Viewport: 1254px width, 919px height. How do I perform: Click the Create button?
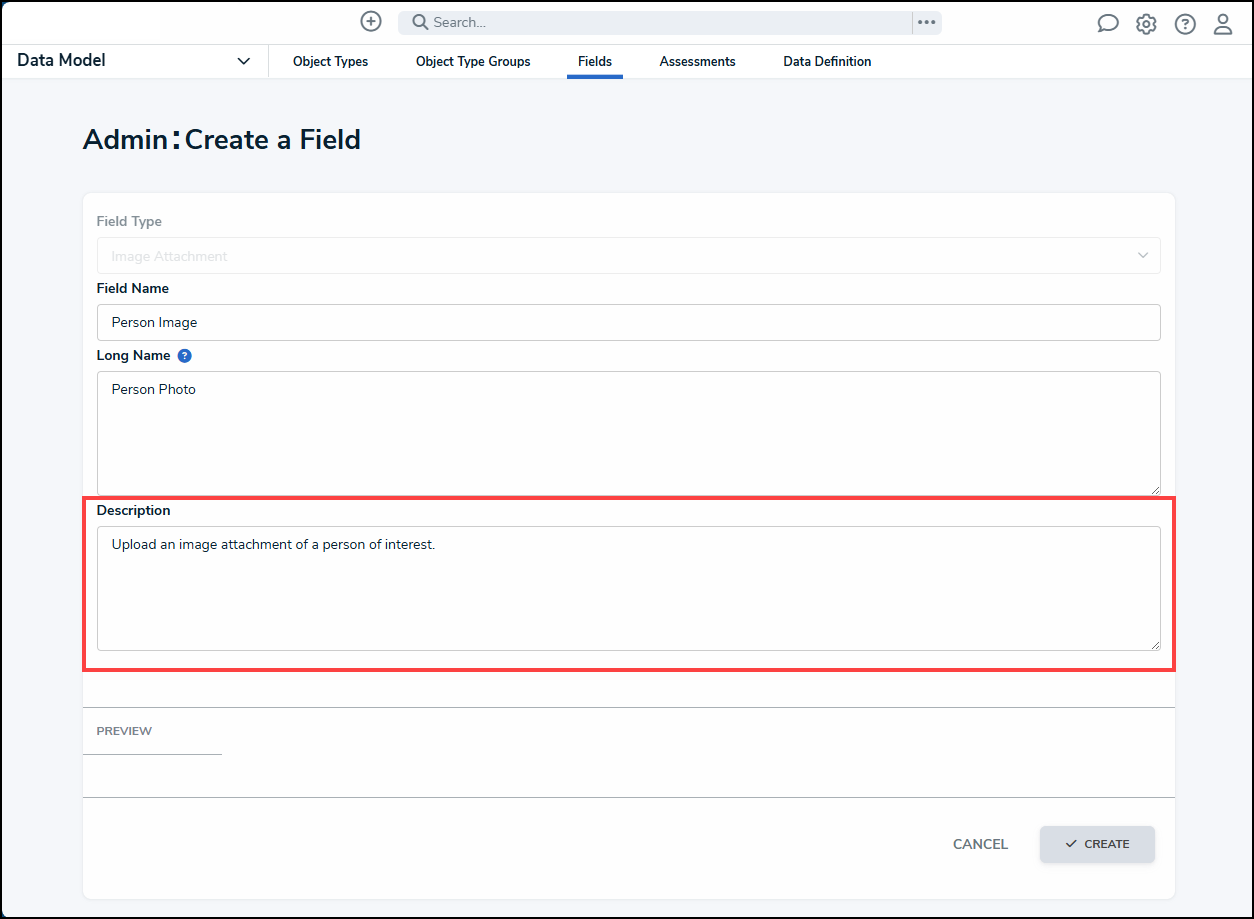[1097, 844]
